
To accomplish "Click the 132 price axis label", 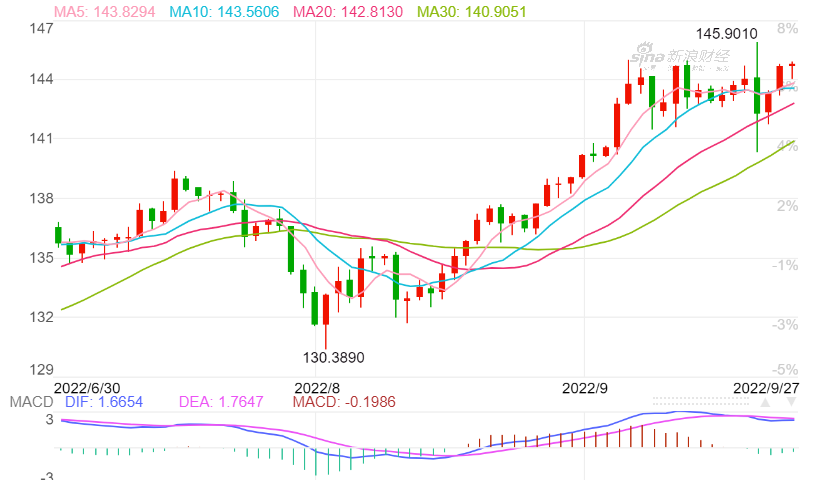I will coord(42,317).
